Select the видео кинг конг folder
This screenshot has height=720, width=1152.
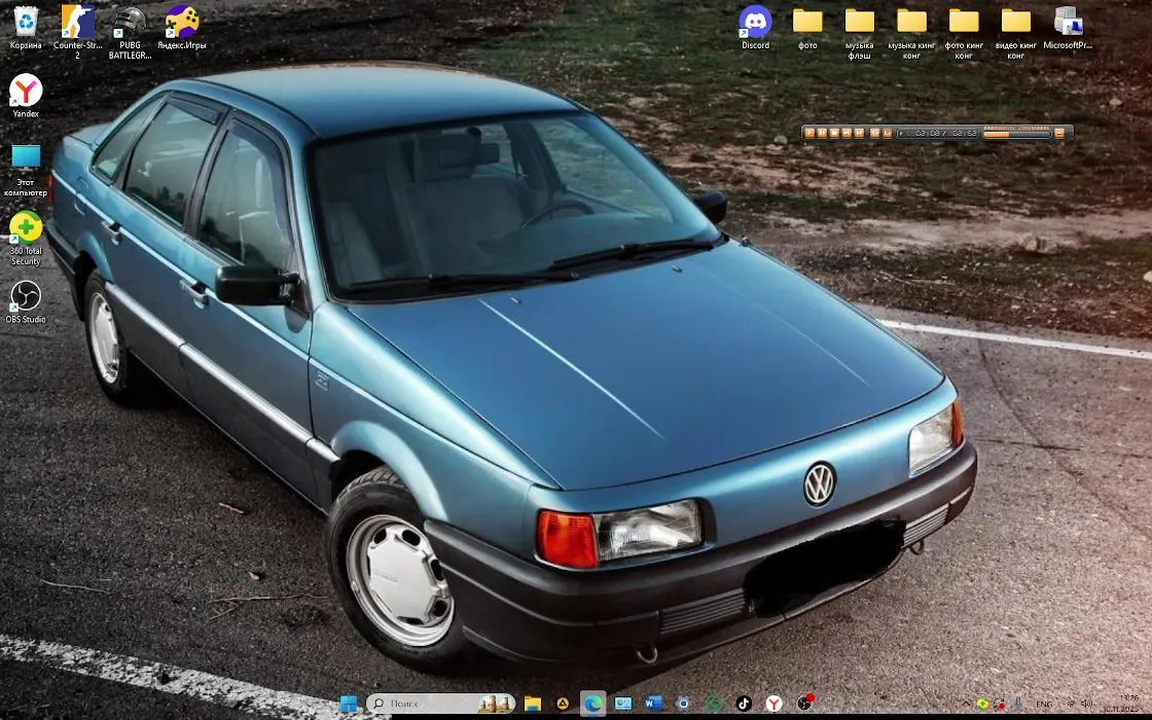(1016, 32)
